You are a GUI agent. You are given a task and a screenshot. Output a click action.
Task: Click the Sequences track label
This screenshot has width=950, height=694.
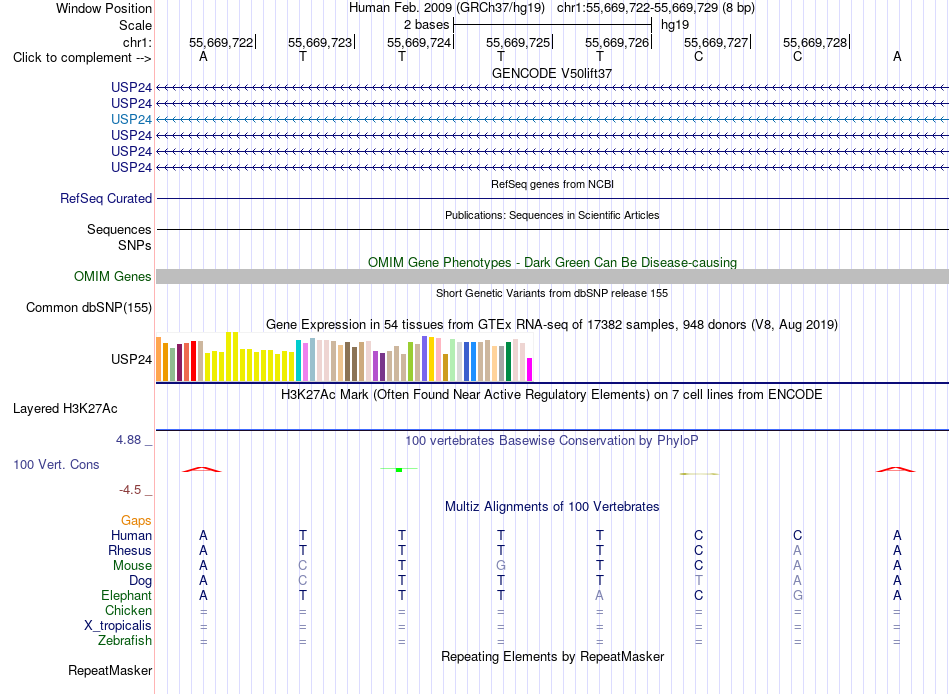pyautogui.click(x=119, y=229)
